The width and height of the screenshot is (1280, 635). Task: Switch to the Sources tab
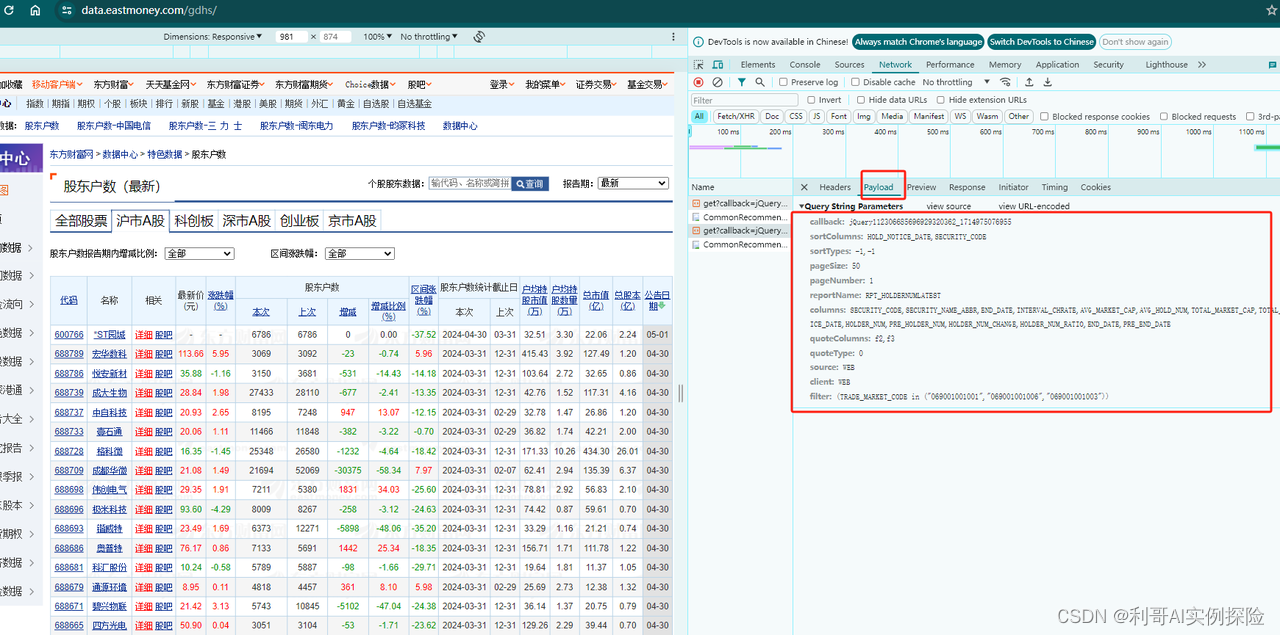849,64
